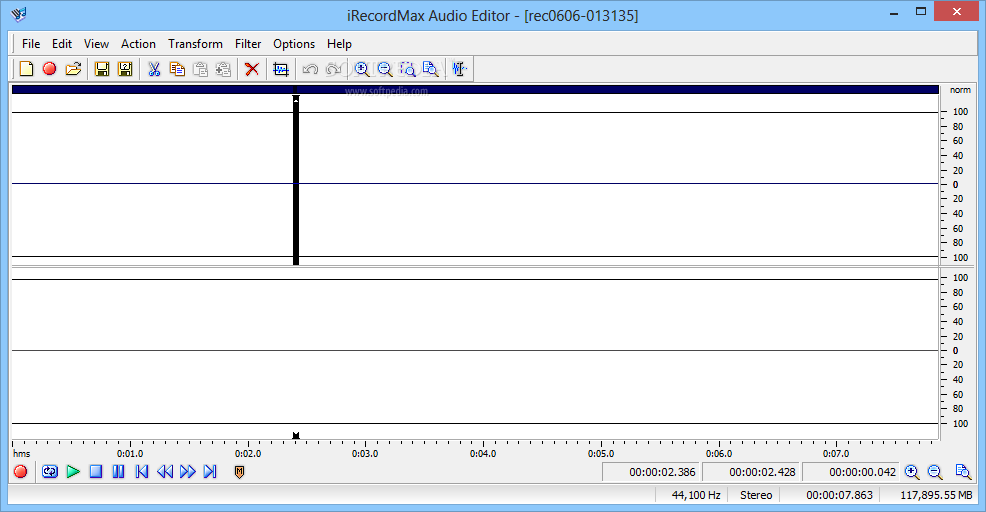Viewport: 986px width, 512px height.
Task: Rewind the audio
Action: 165,471
